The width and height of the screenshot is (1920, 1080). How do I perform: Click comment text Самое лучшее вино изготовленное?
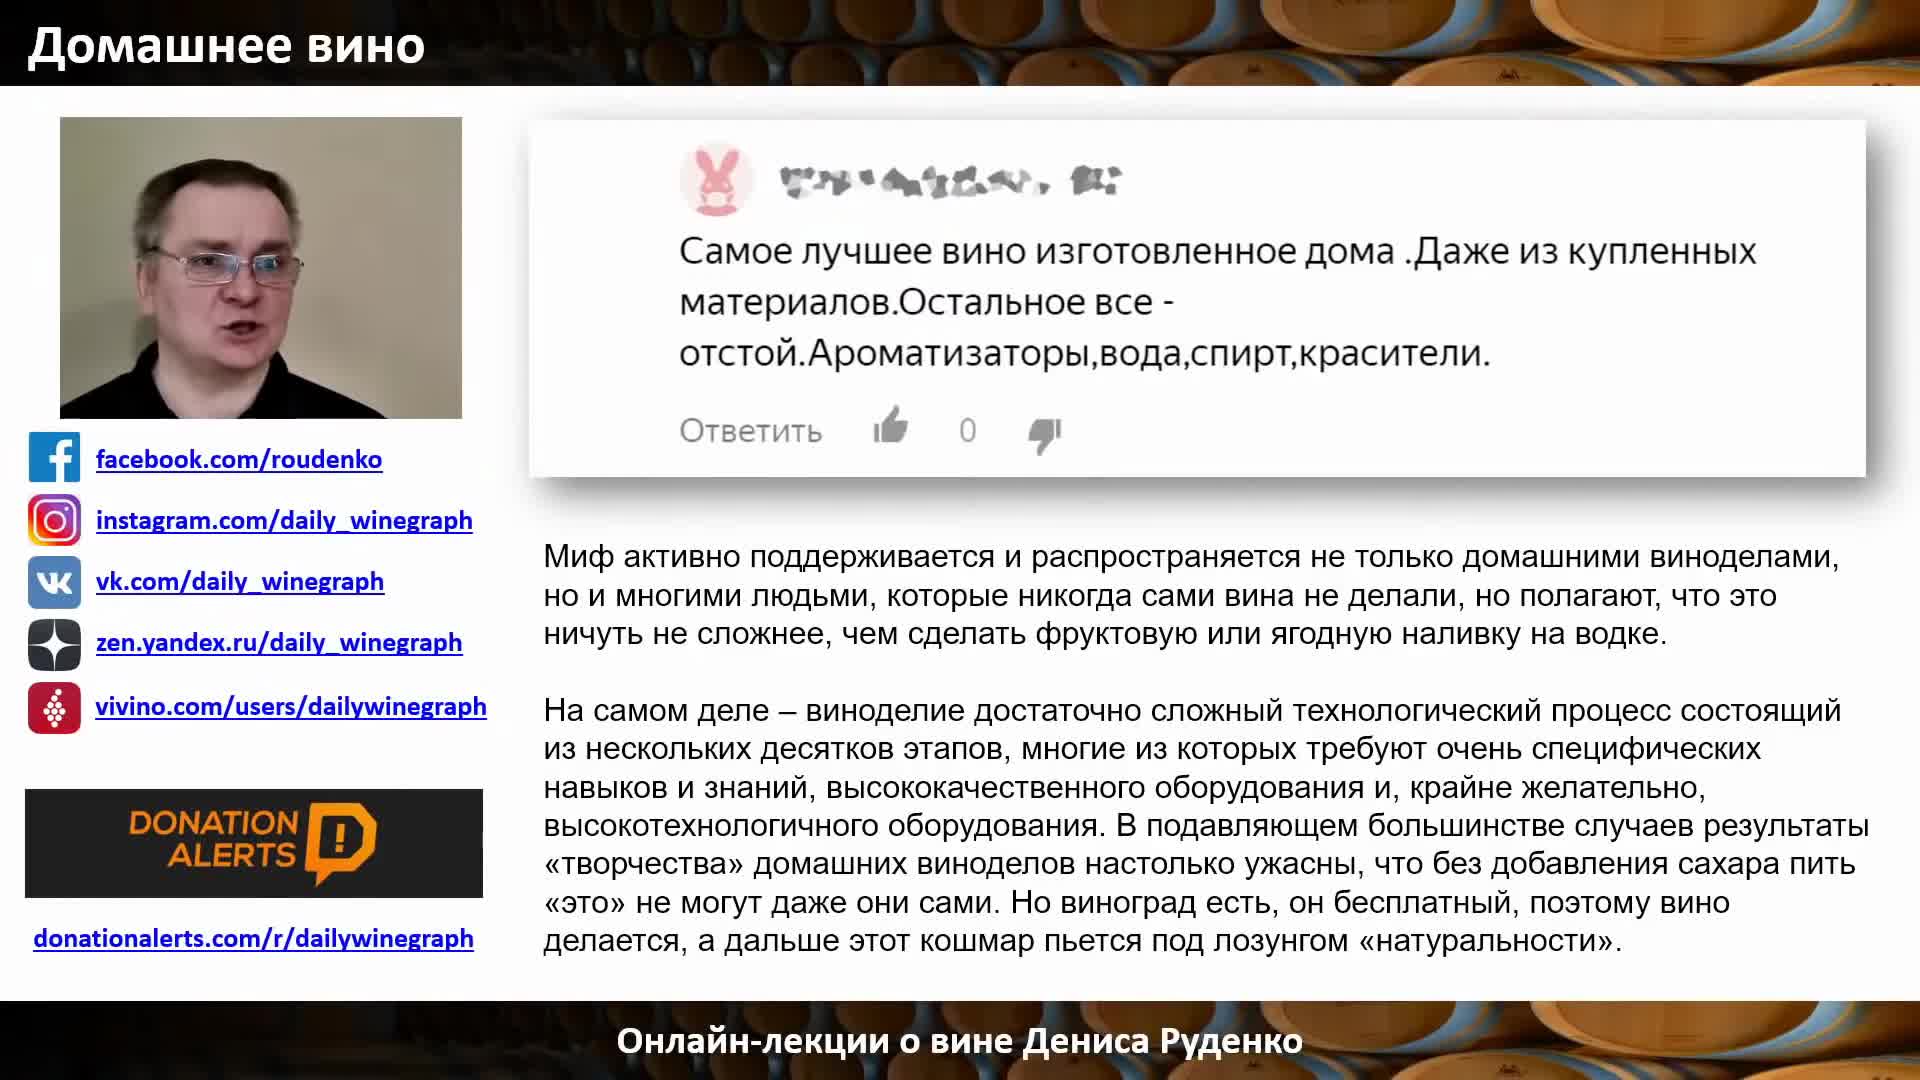coord(1217,302)
